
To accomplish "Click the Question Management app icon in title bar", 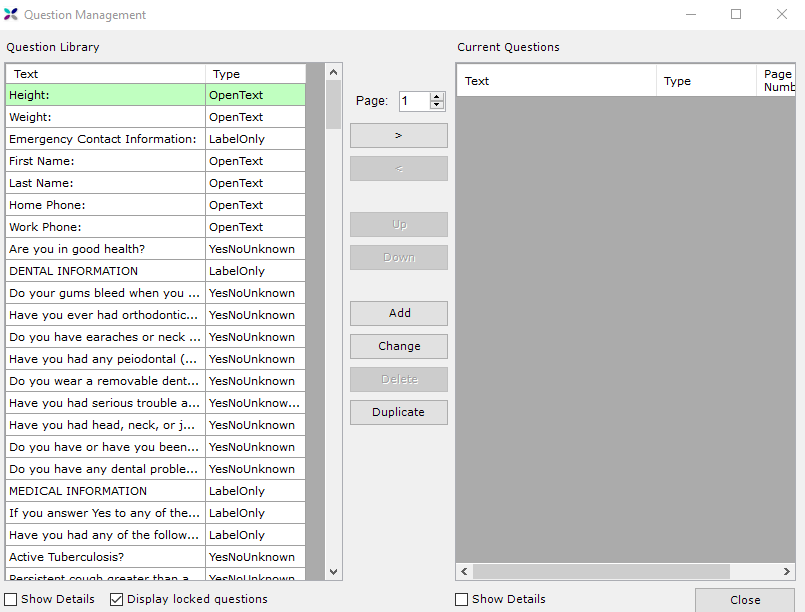I will [x=11, y=15].
